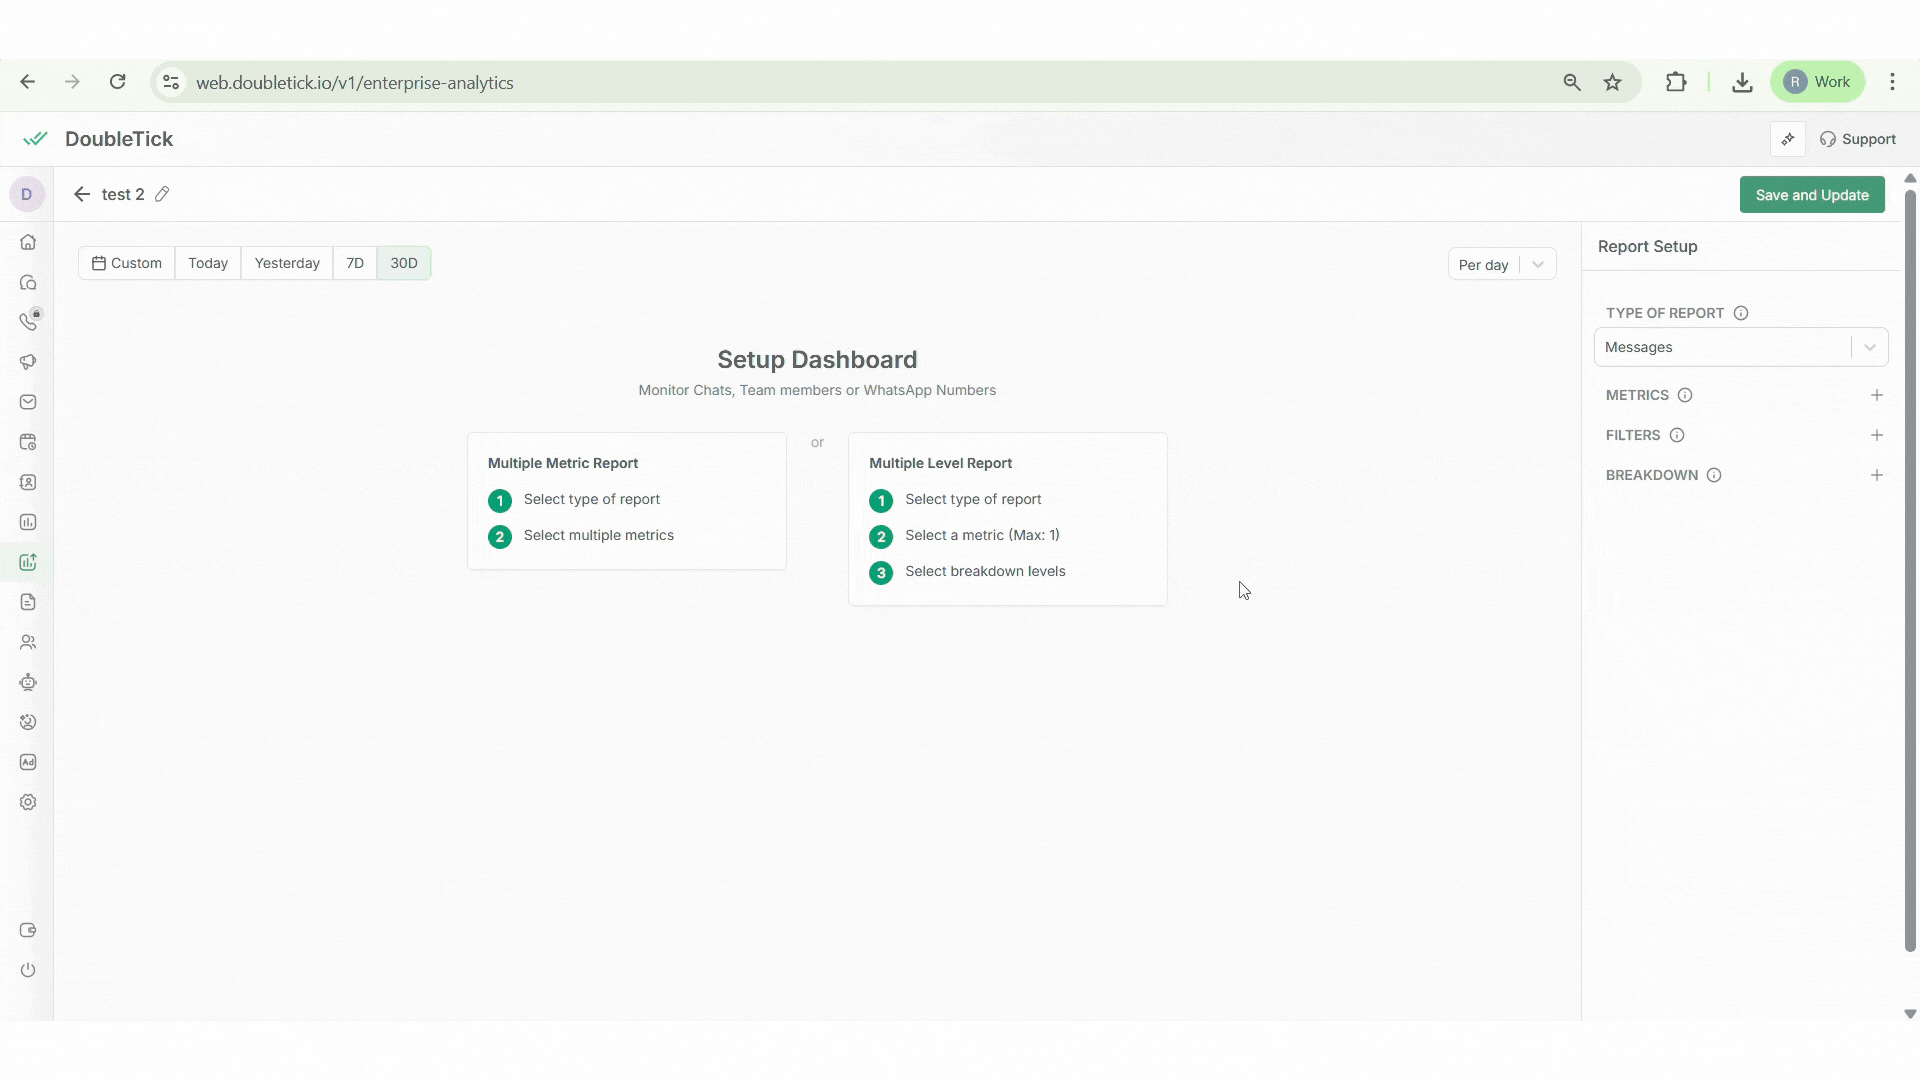
Task: Select the 7D date range tab
Action: 355,263
